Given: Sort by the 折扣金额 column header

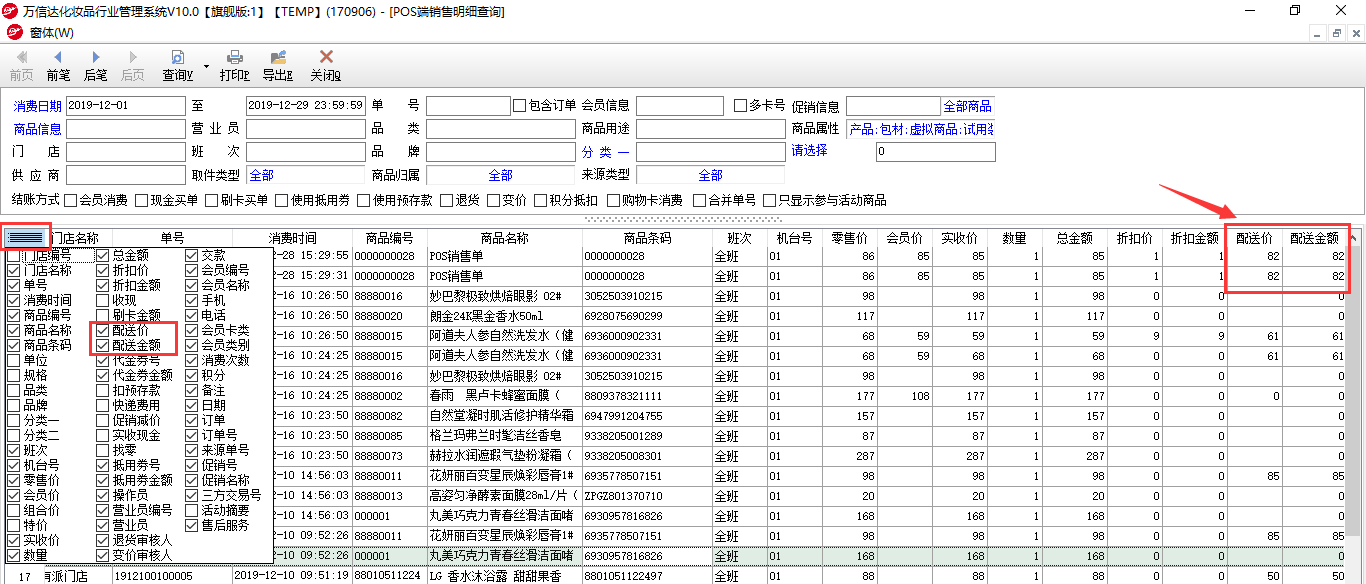Looking at the screenshot, I should tap(1194, 238).
